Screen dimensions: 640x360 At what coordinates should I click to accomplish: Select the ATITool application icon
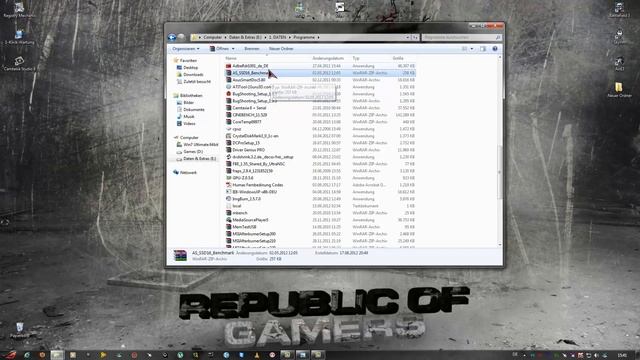click(229, 87)
